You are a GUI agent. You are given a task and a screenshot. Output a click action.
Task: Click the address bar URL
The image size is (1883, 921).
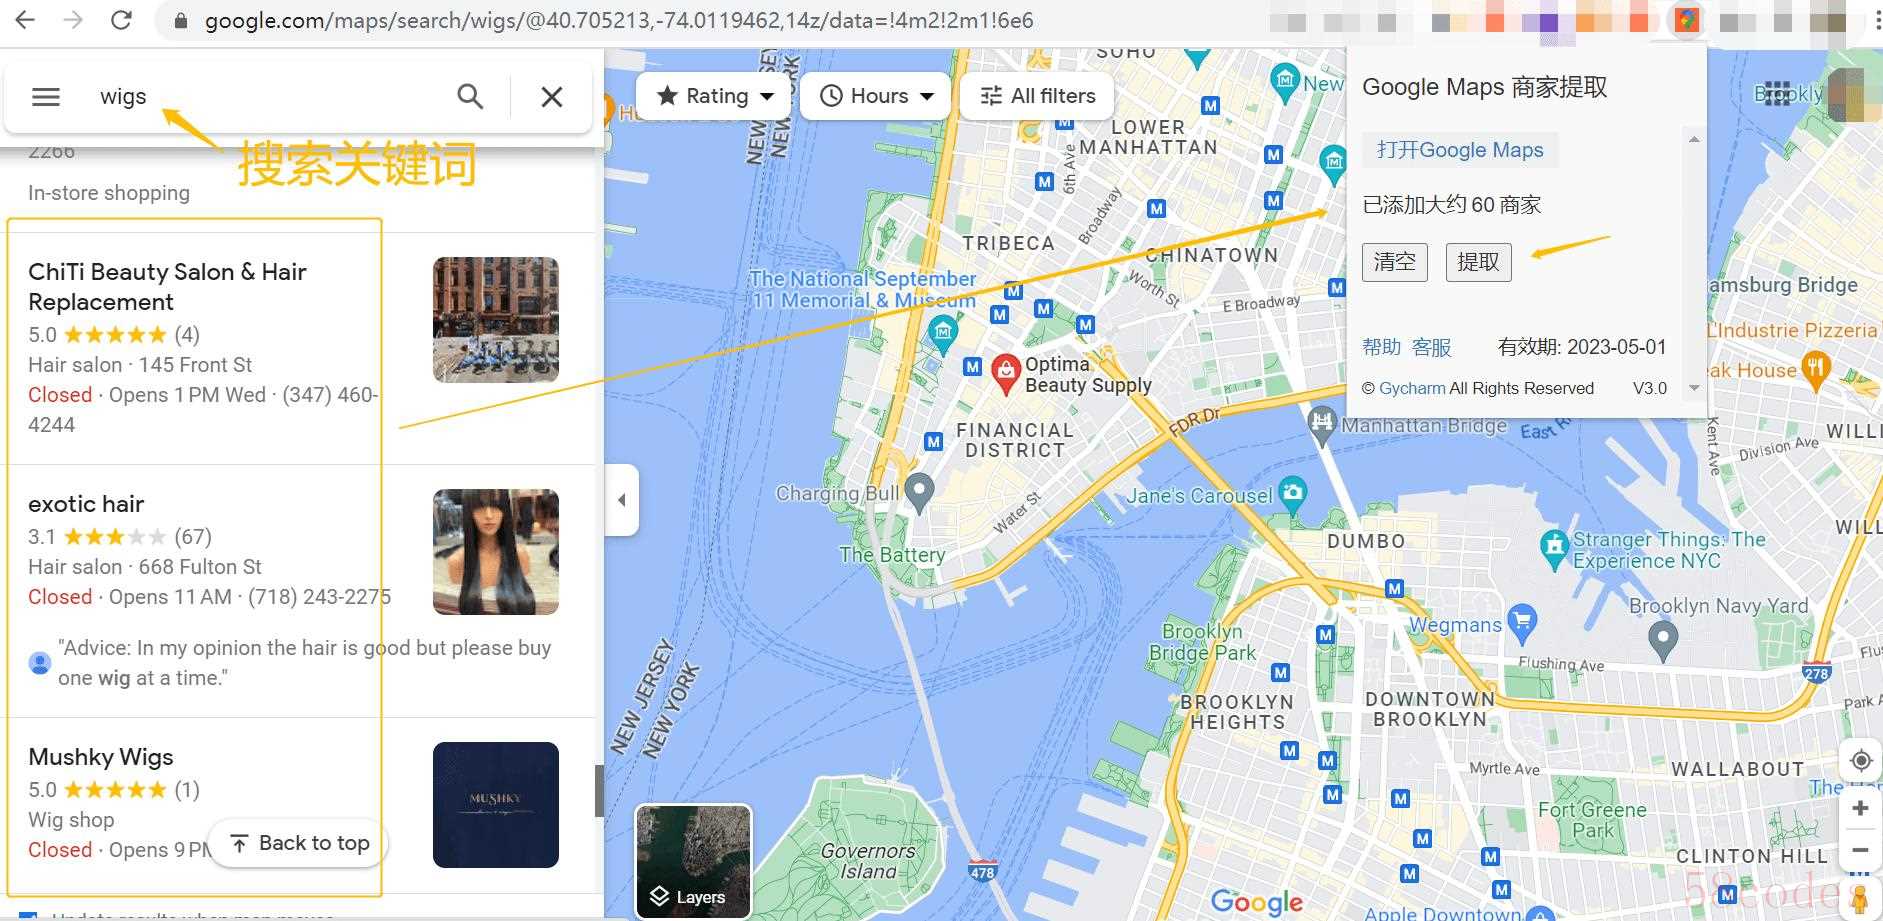click(x=619, y=21)
